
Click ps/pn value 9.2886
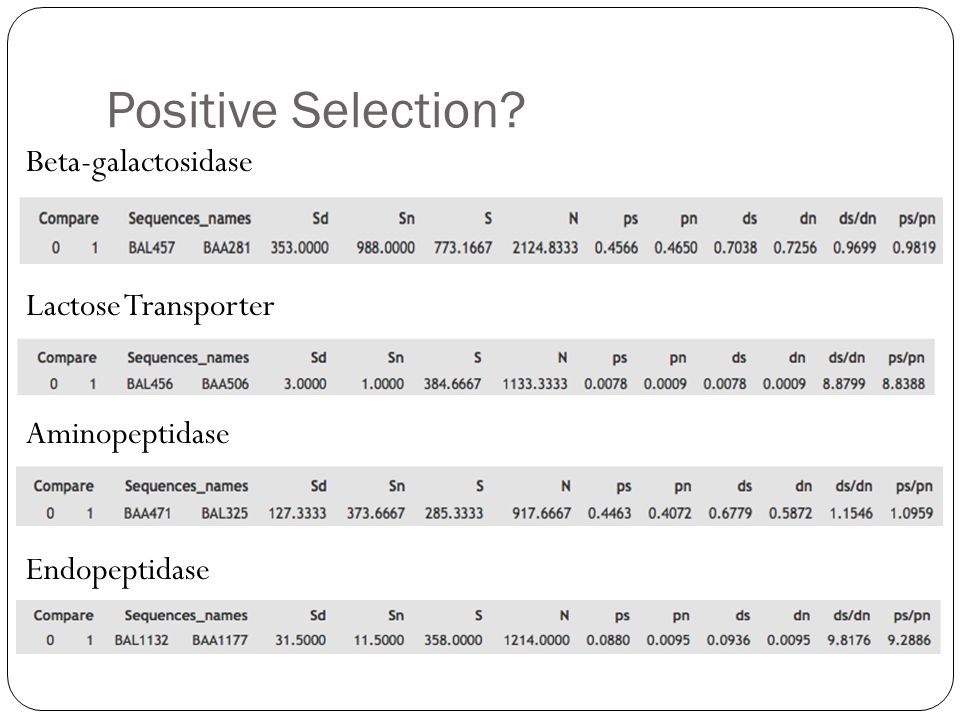tap(909, 640)
